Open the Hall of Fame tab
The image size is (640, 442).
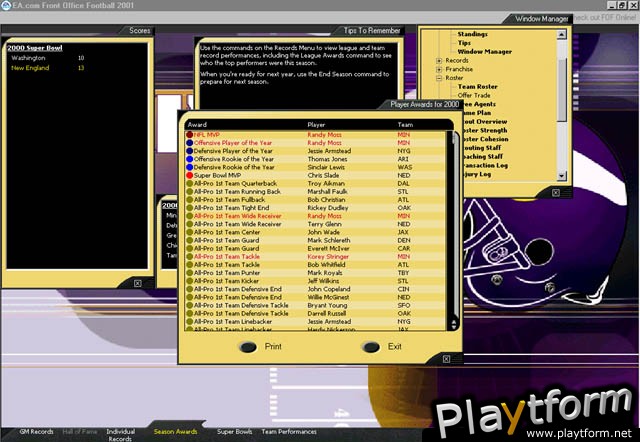pyautogui.click(x=80, y=431)
